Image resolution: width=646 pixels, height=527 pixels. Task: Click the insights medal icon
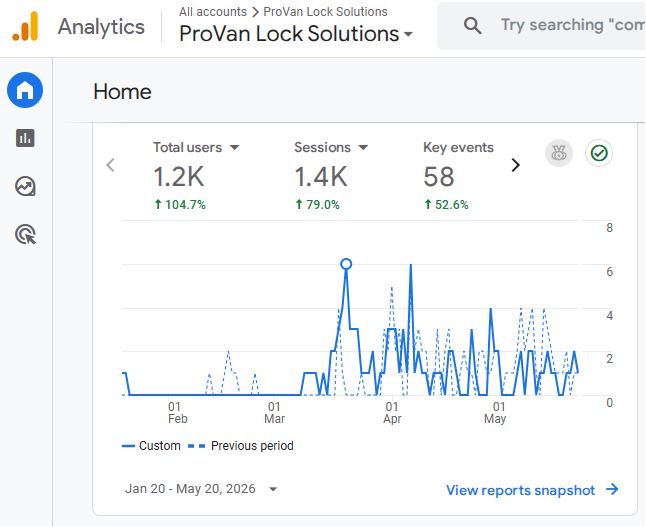coord(559,153)
